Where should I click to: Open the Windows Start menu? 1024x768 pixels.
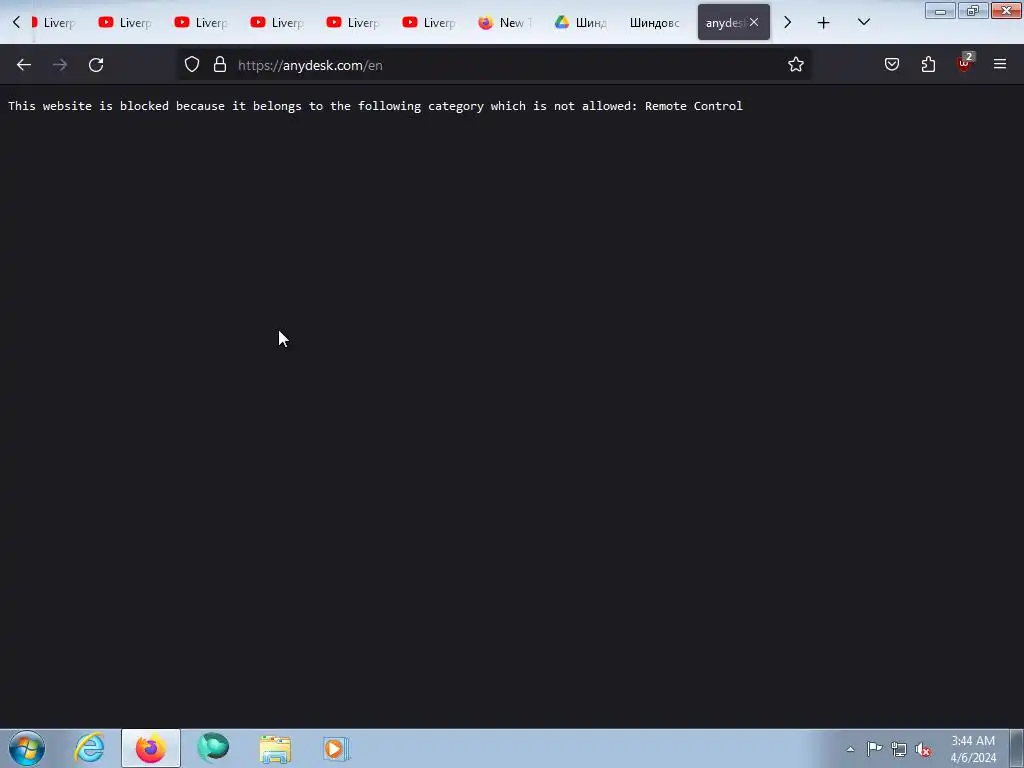pos(27,748)
